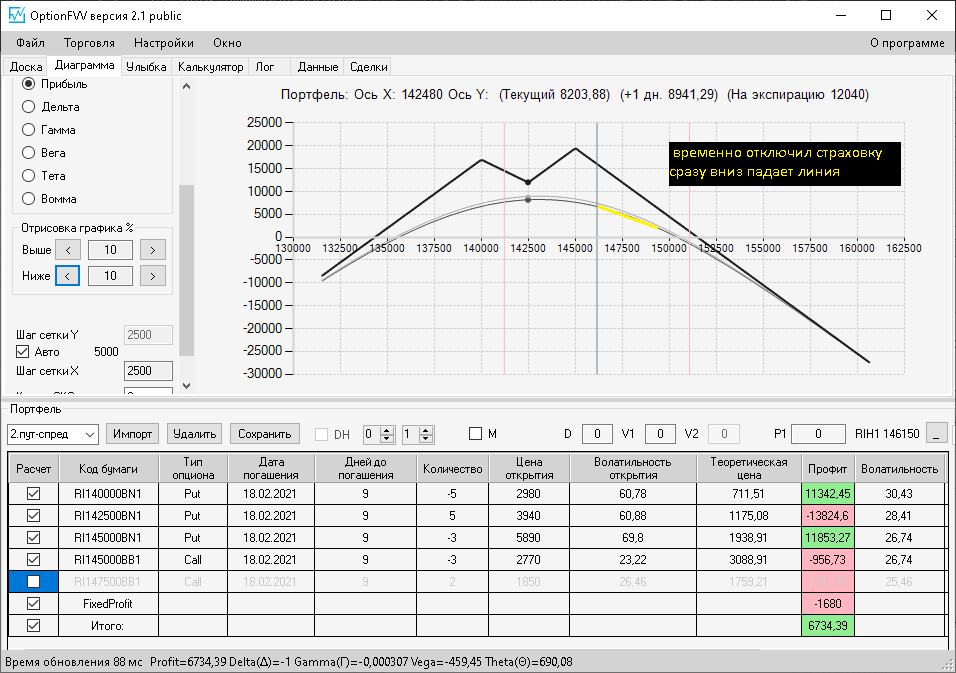The image size is (956, 673).
Task: Toggle the Авто grid step checkbox
Action: click(x=23, y=352)
